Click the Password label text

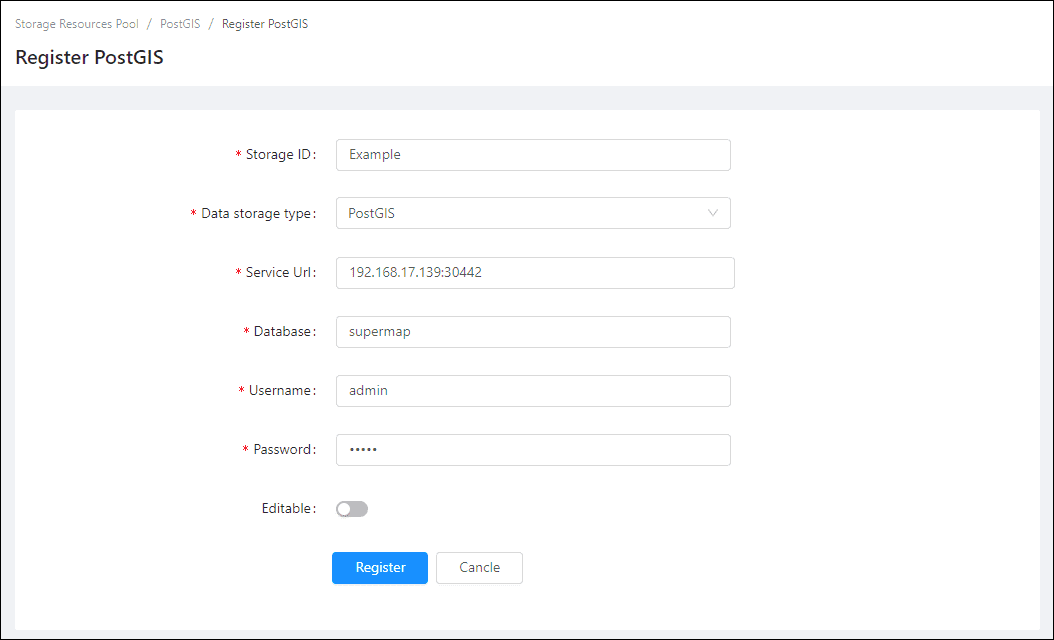point(283,450)
